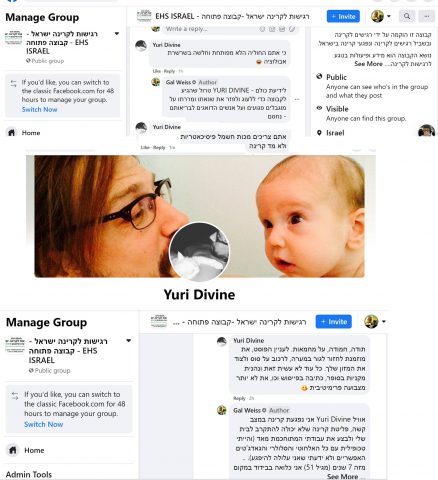Viewport: 438px width, 480px height.
Task: Select Admin Tools in lower sidebar
Action: pyautogui.click(x=29, y=474)
